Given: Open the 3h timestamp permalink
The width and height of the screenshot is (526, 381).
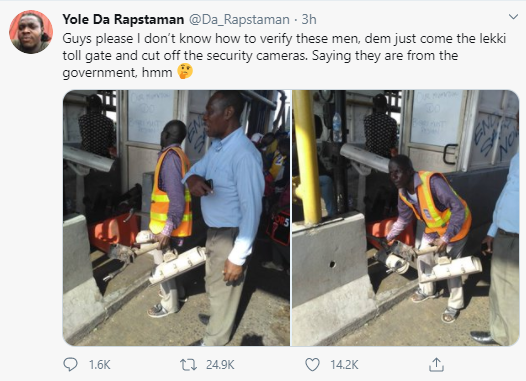Looking at the screenshot, I should tap(309, 19).
